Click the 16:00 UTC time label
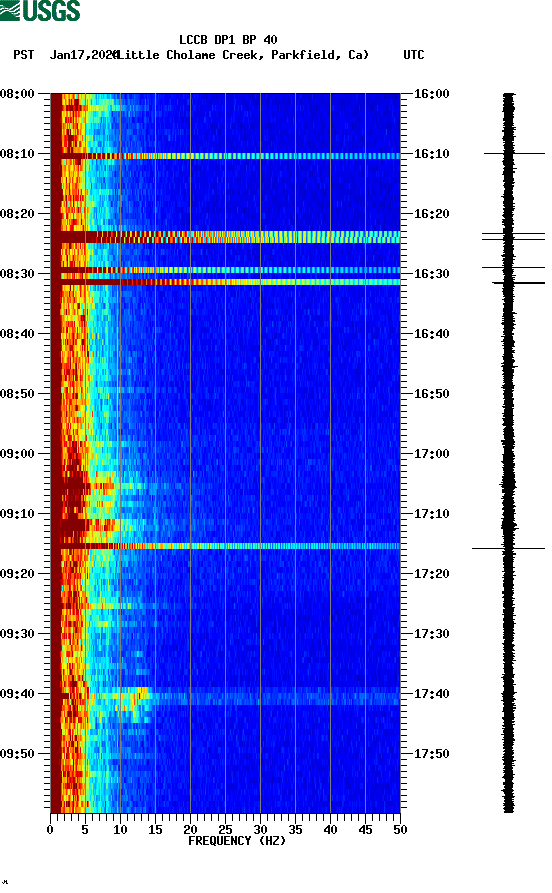This screenshot has width=552, height=893. tap(431, 93)
